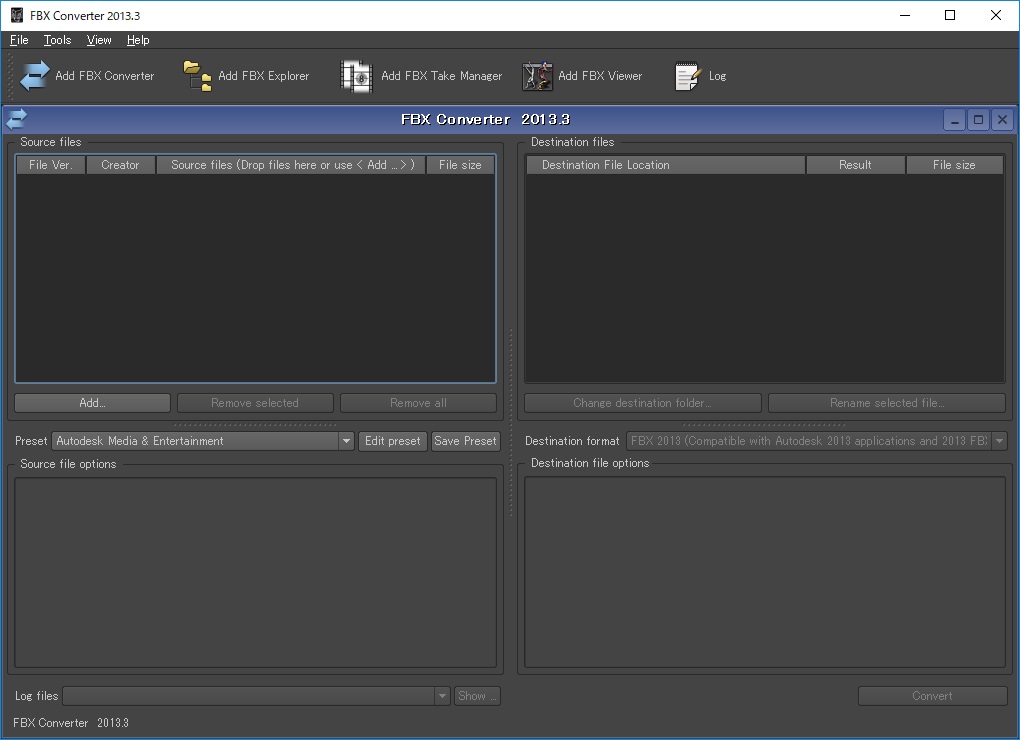
Task: Click the converter panel arrows icon in the blue title bar
Action: [16, 119]
